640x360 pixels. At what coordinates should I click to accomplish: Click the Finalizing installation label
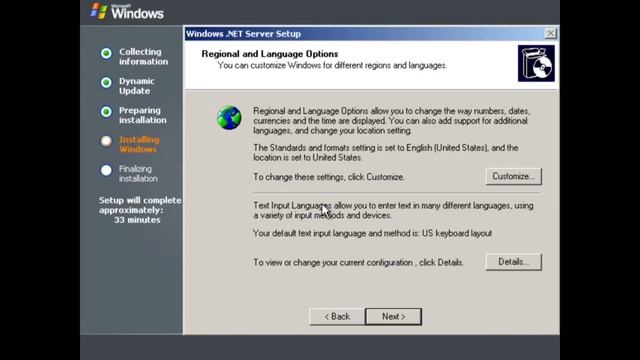[x=138, y=173]
